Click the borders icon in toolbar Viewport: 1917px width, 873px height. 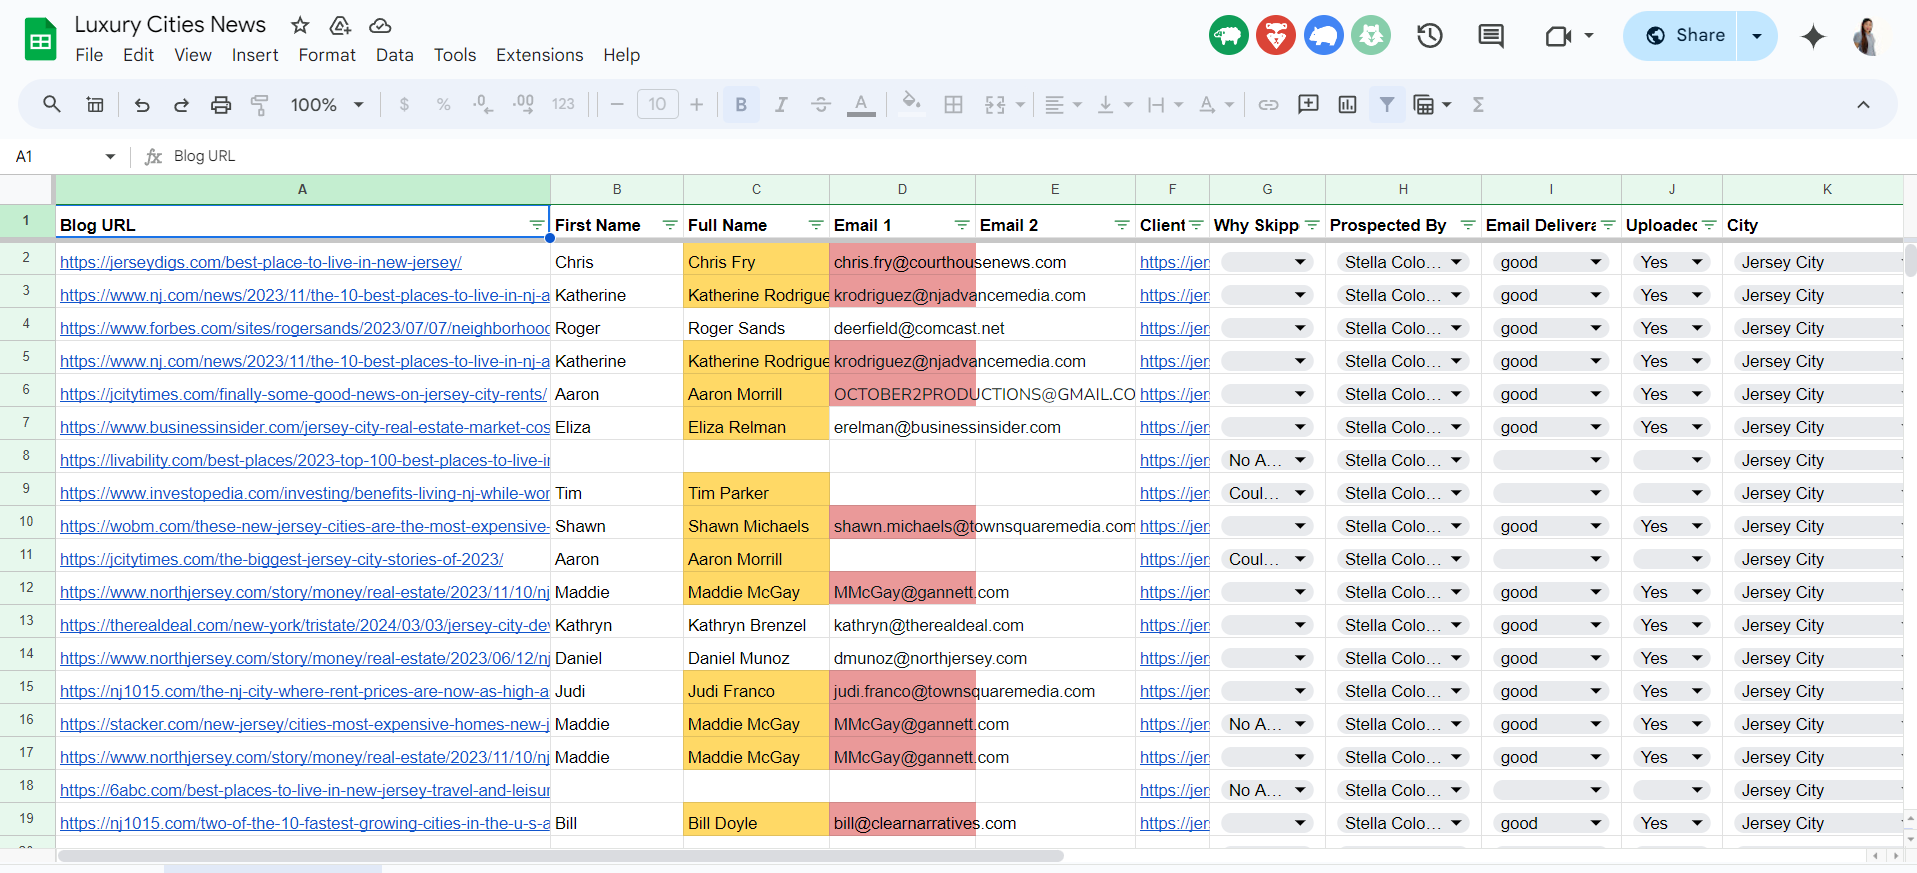(953, 105)
